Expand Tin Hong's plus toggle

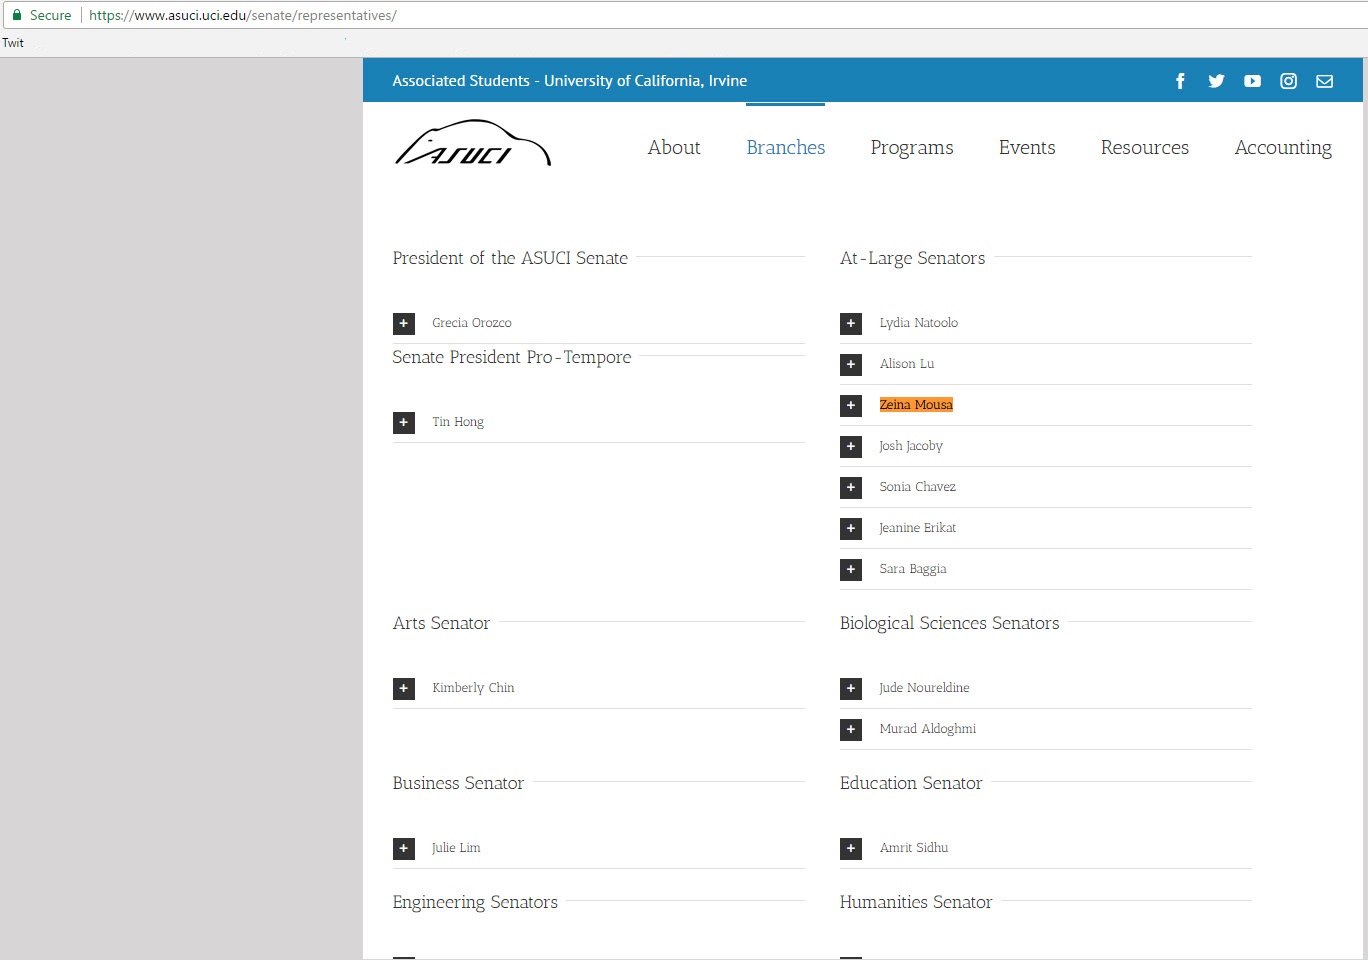[x=404, y=422]
